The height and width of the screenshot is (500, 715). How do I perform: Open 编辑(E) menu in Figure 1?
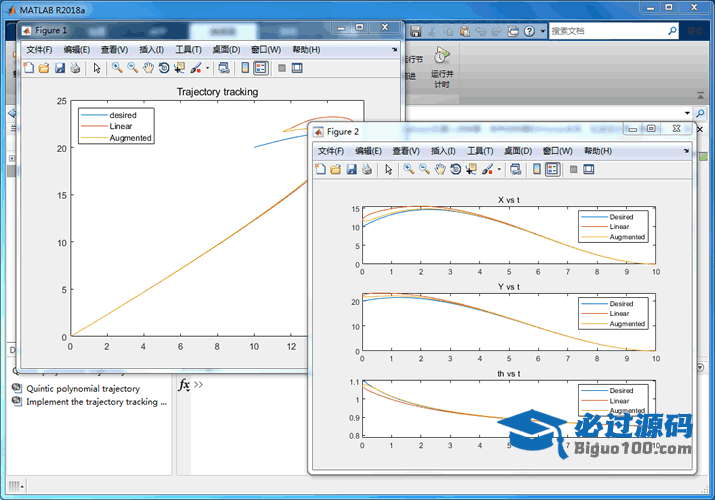77,50
